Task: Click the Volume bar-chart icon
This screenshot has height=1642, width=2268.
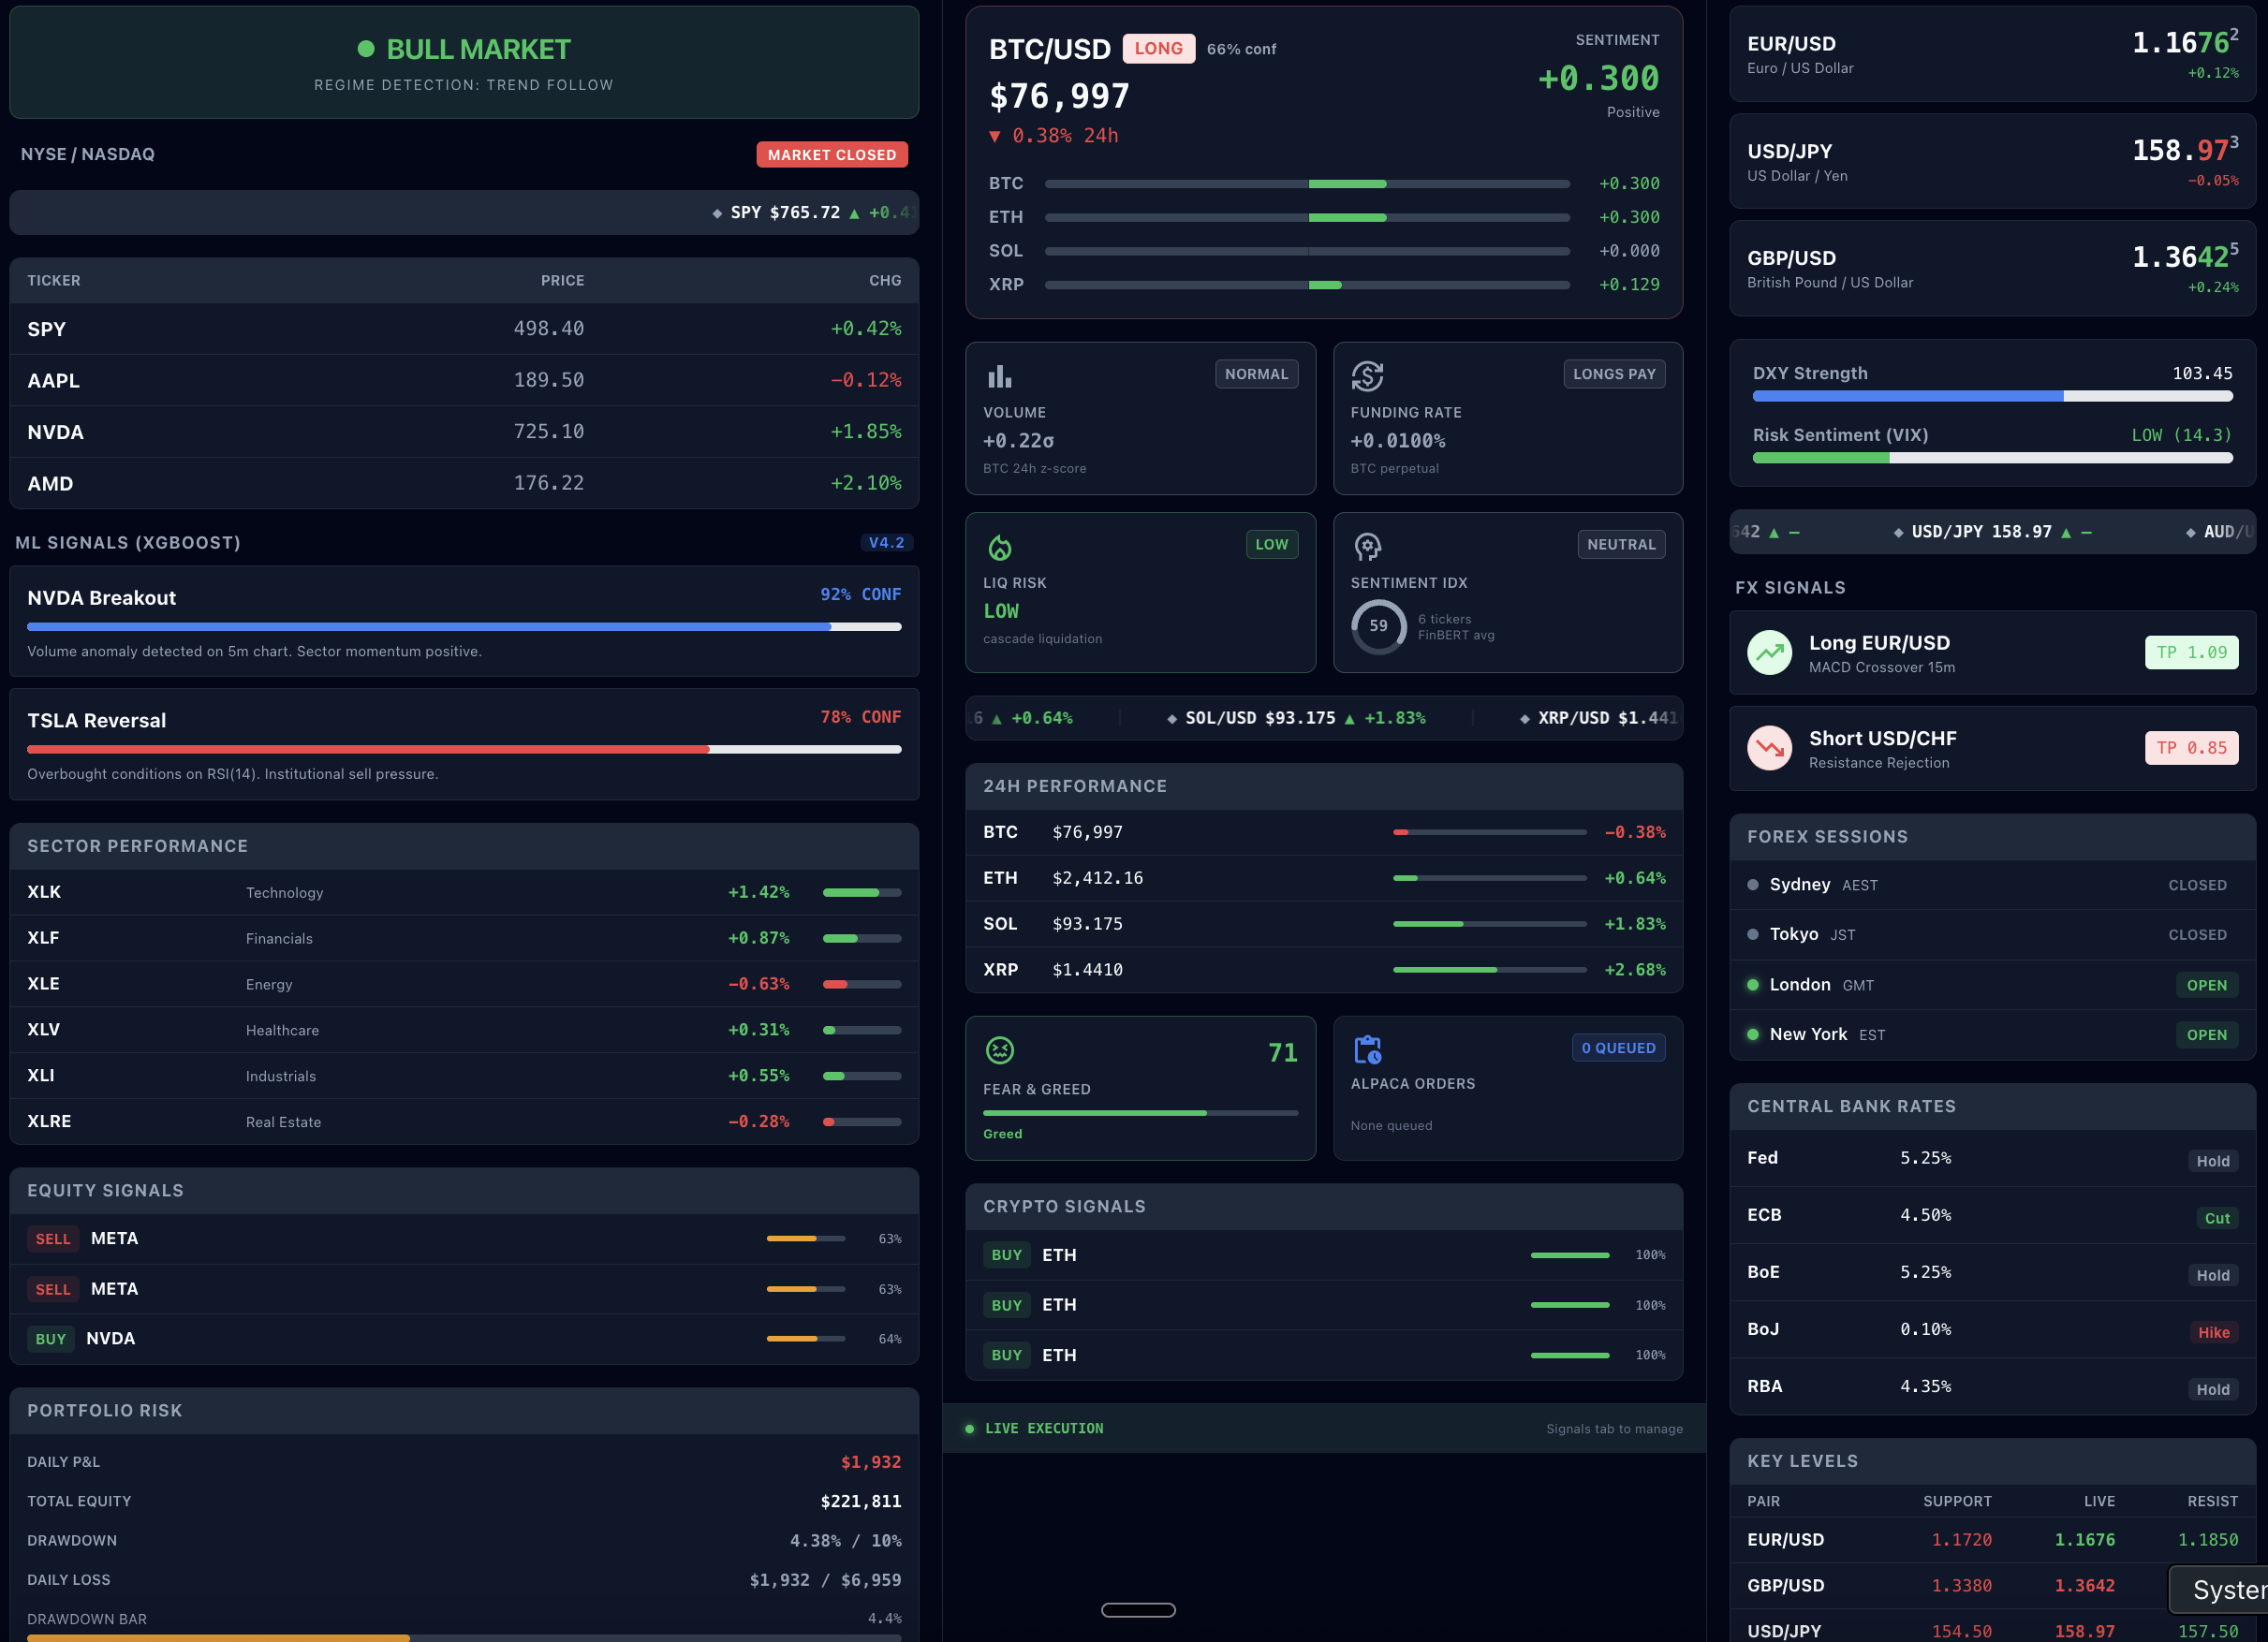Action: (999, 377)
